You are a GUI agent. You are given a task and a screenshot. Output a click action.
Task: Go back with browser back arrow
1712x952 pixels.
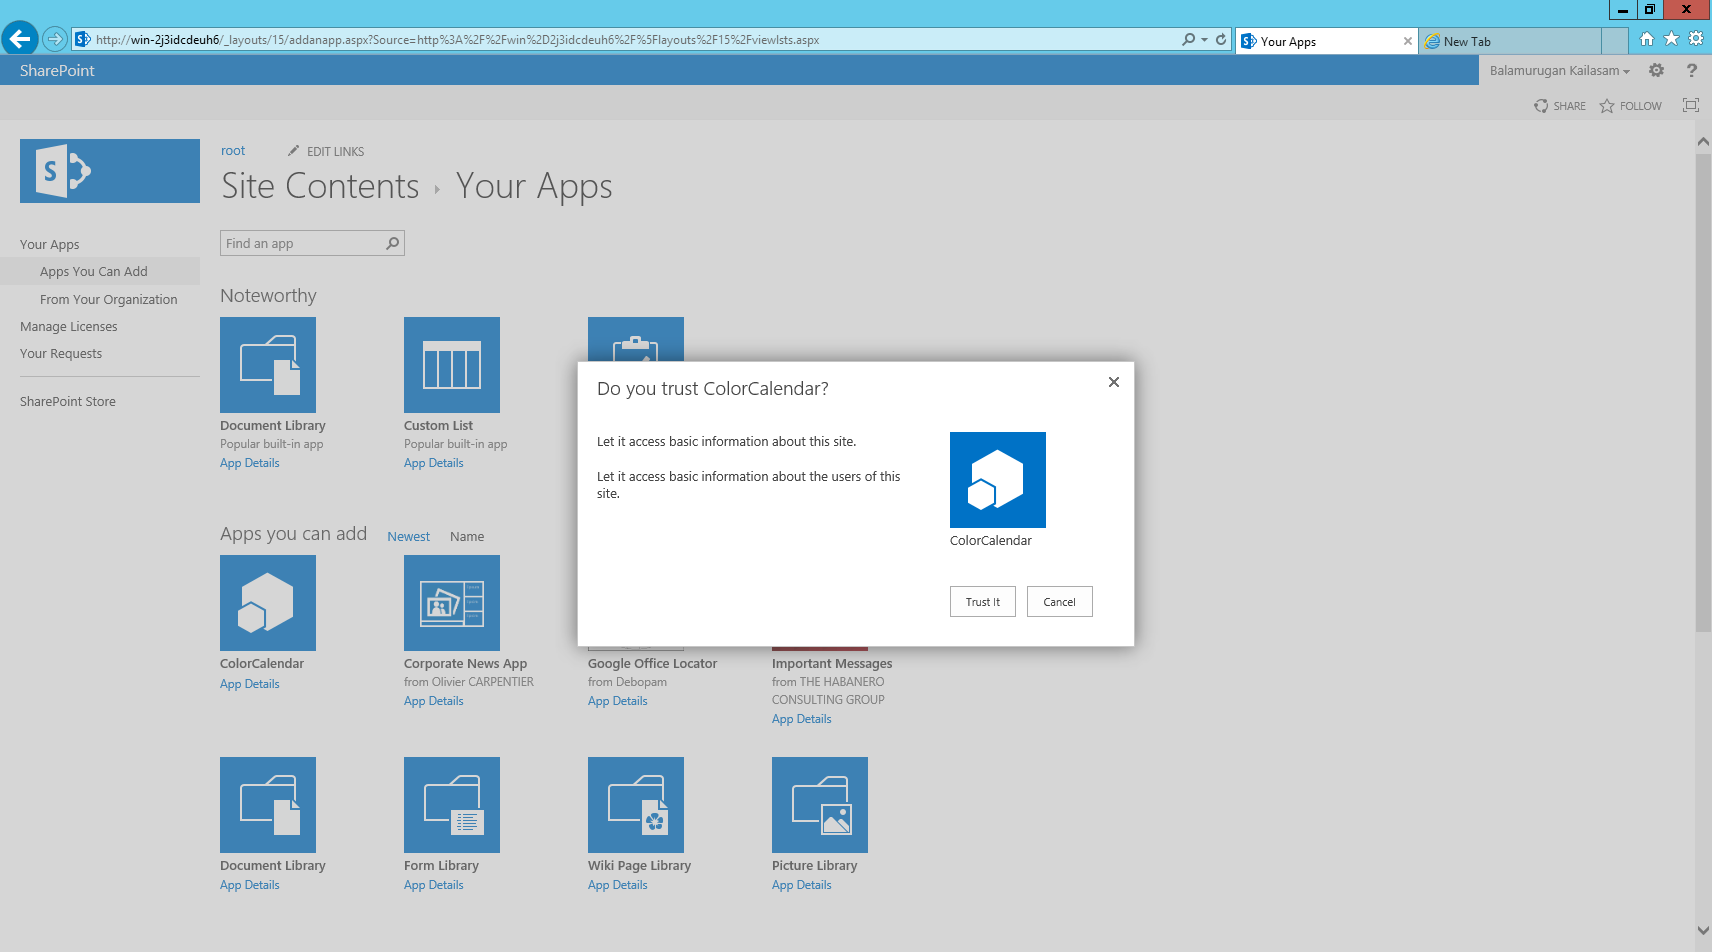point(20,39)
